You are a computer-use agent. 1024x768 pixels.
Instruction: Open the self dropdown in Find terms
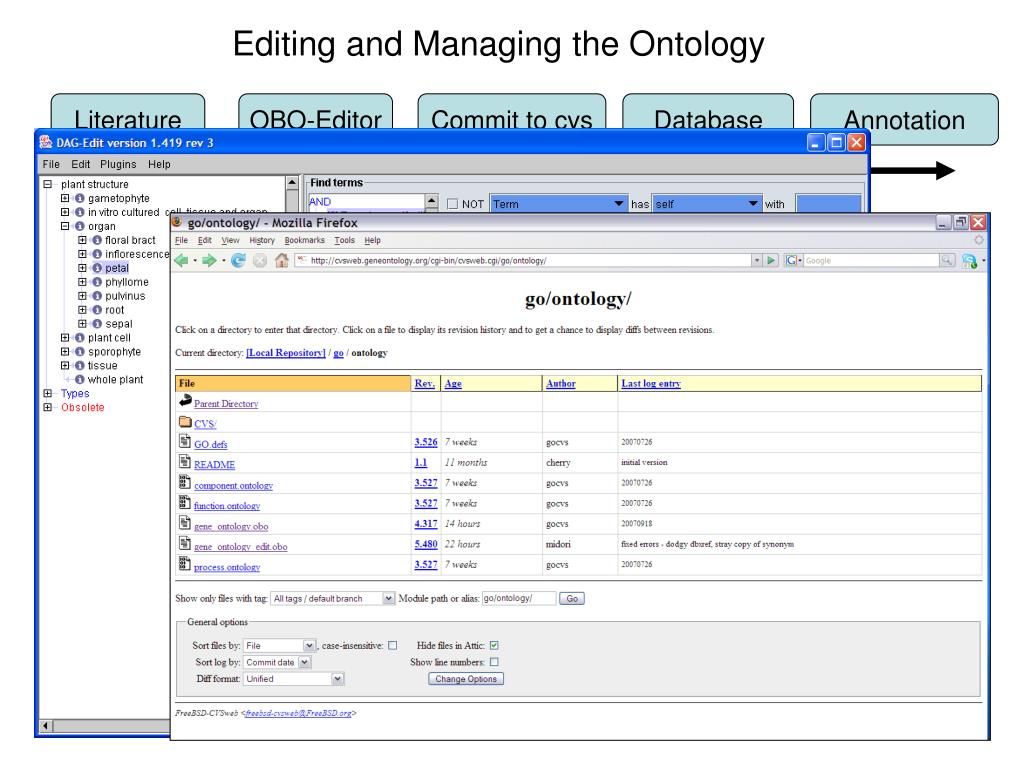pyautogui.click(x=707, y=204)
